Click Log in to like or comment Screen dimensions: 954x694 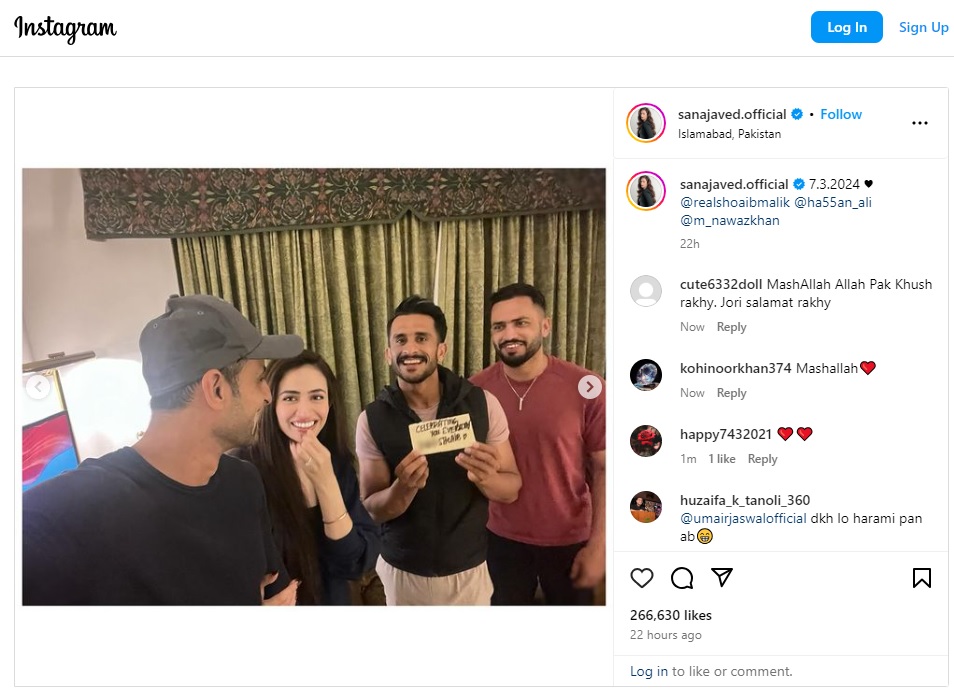pyautogui.click(x=649, y=671)
